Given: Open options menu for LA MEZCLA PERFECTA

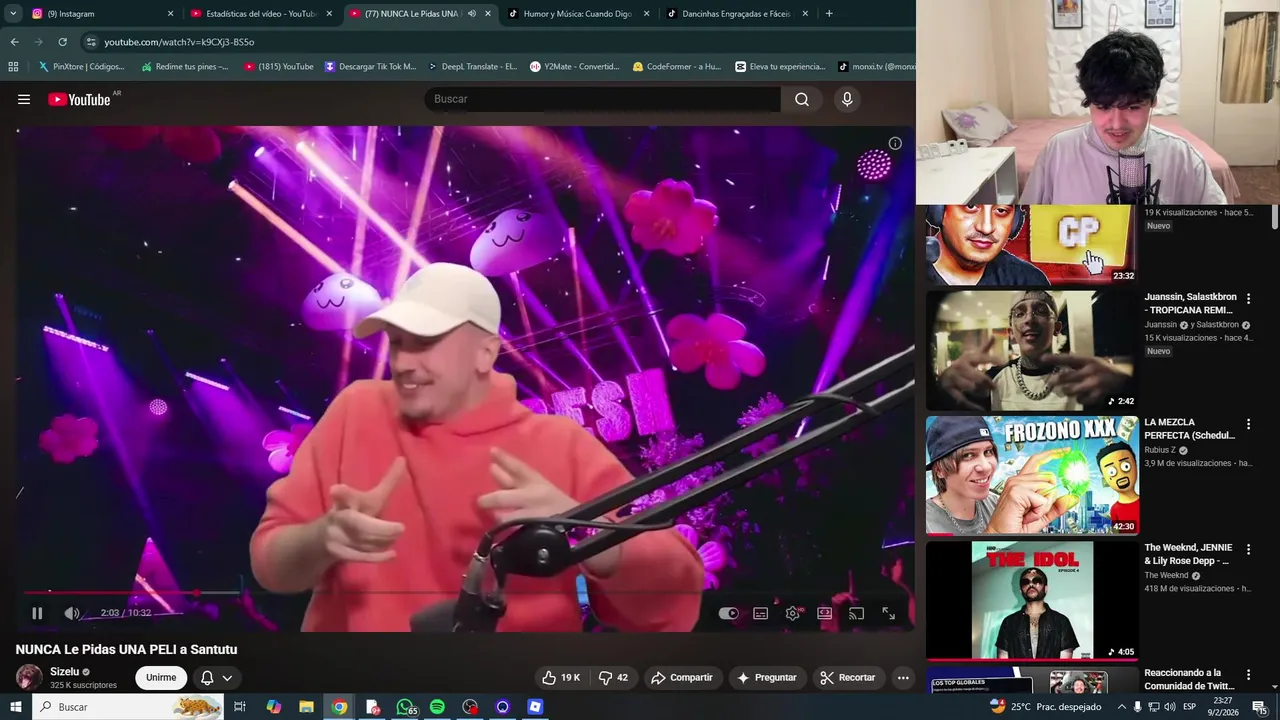Looking at the screenshot, I should click(1248, 424).
